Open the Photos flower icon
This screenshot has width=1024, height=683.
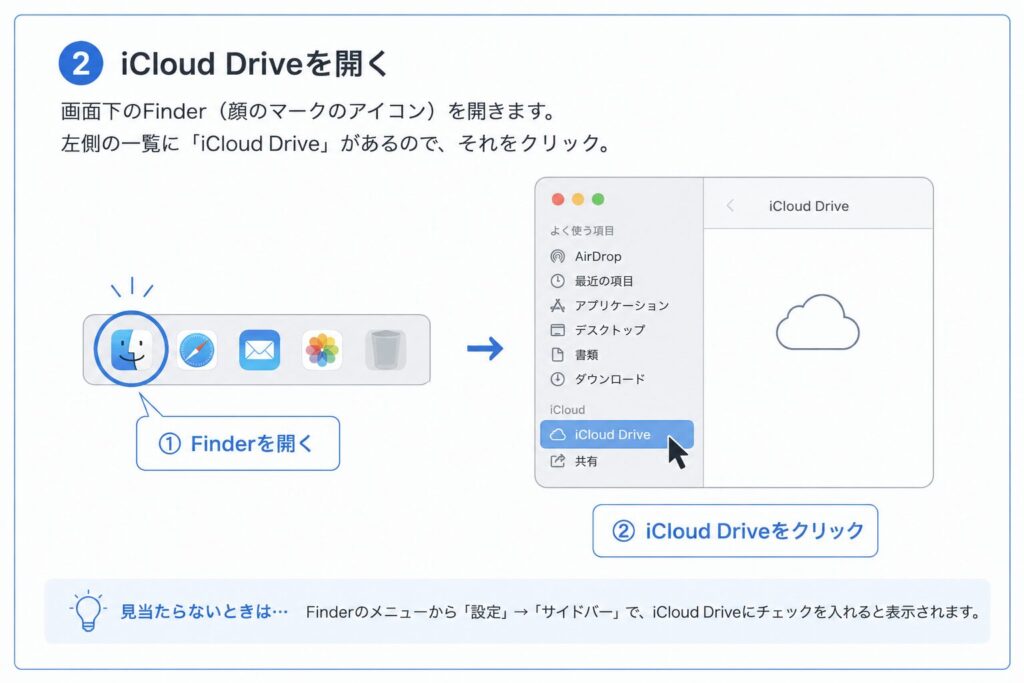click(x=322, y=350)
